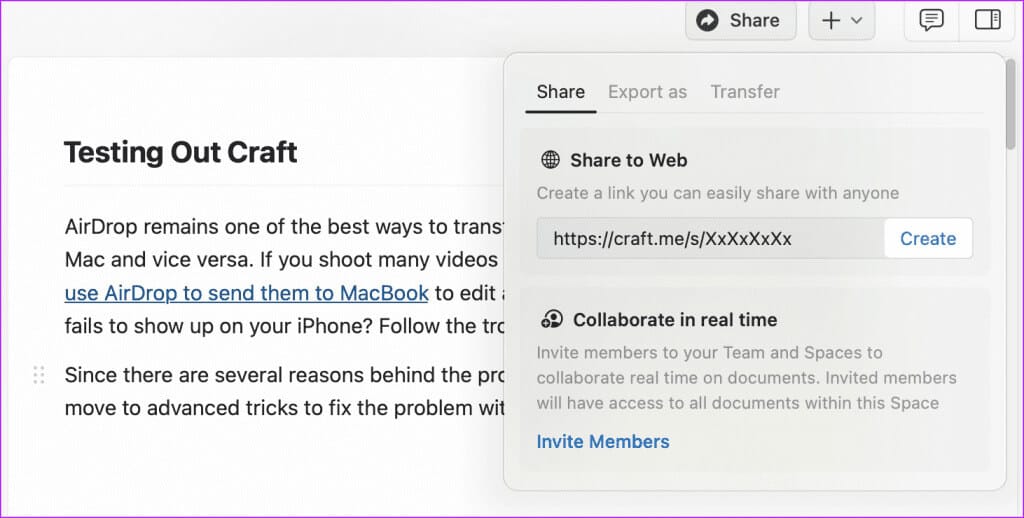
Task: Click the Invite Members link
Action: (x=603, y=442)
